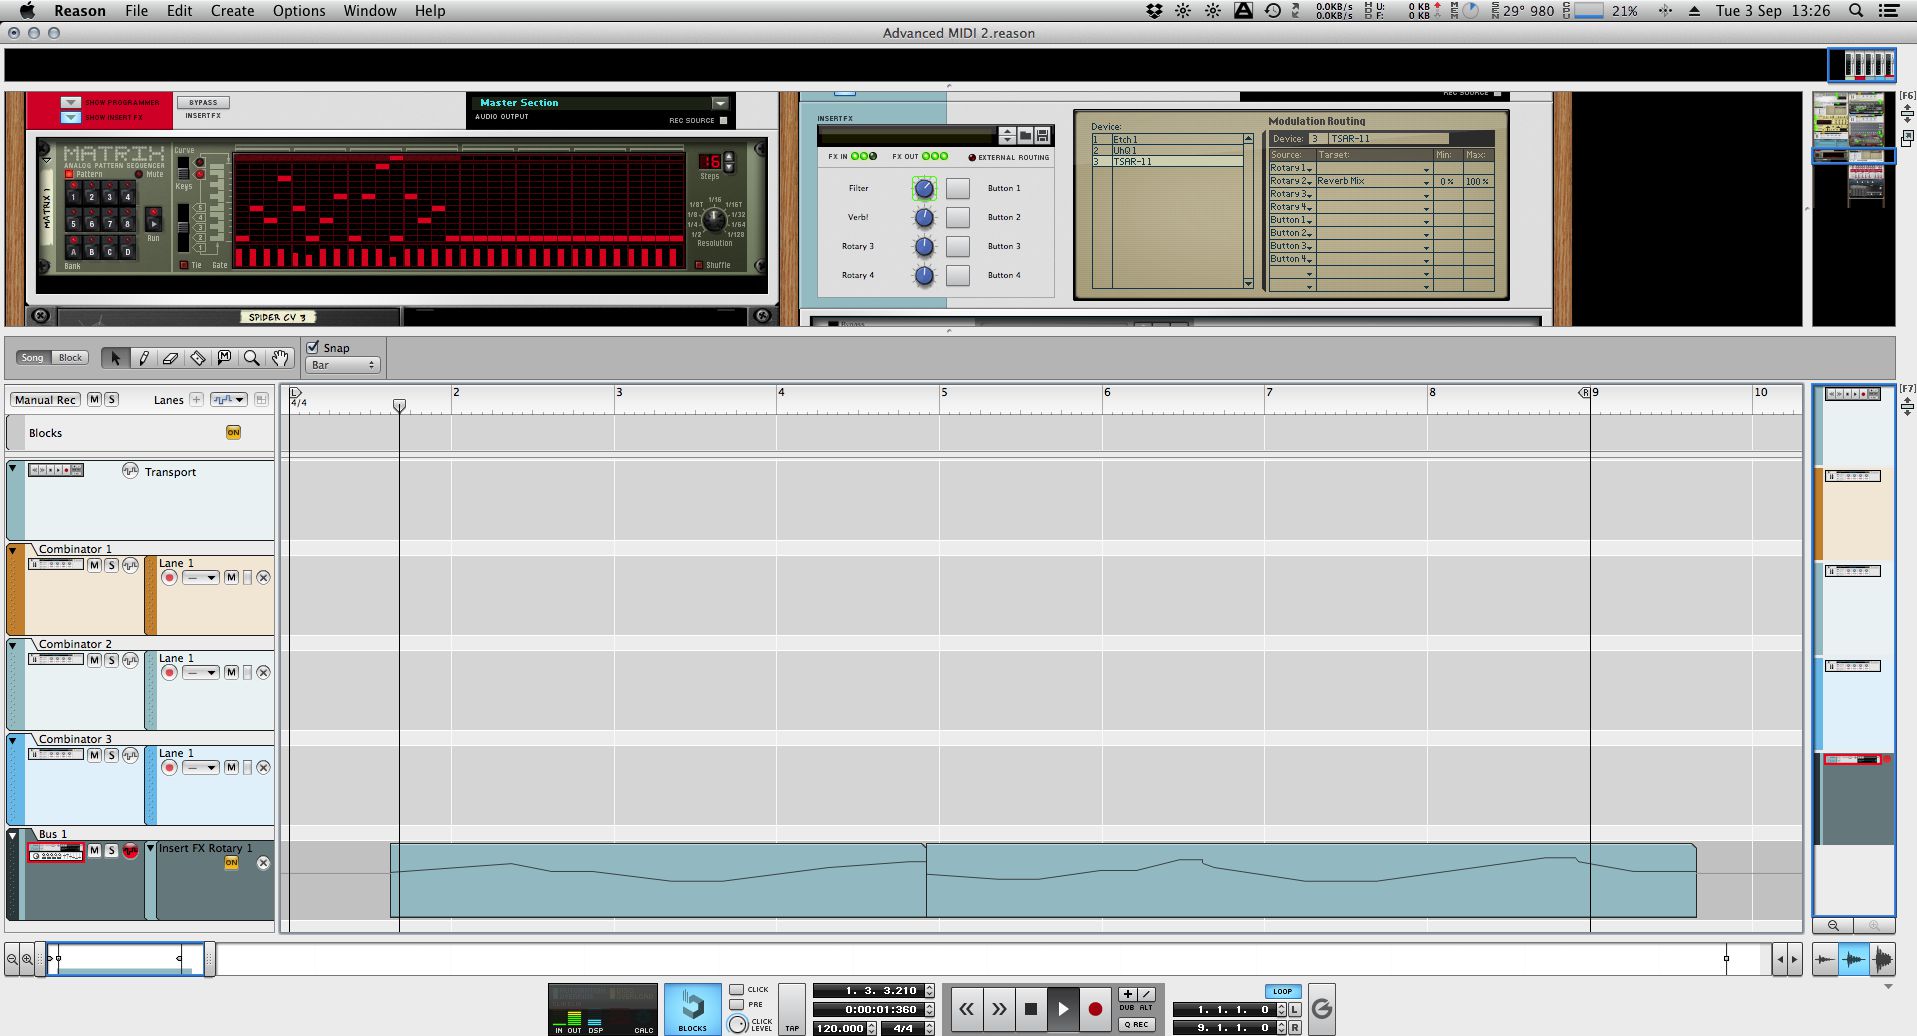Image resolution: width=1917 pixels, height=1036 pixels.
Task: Open the Edit menu
Action: [179, 11]
